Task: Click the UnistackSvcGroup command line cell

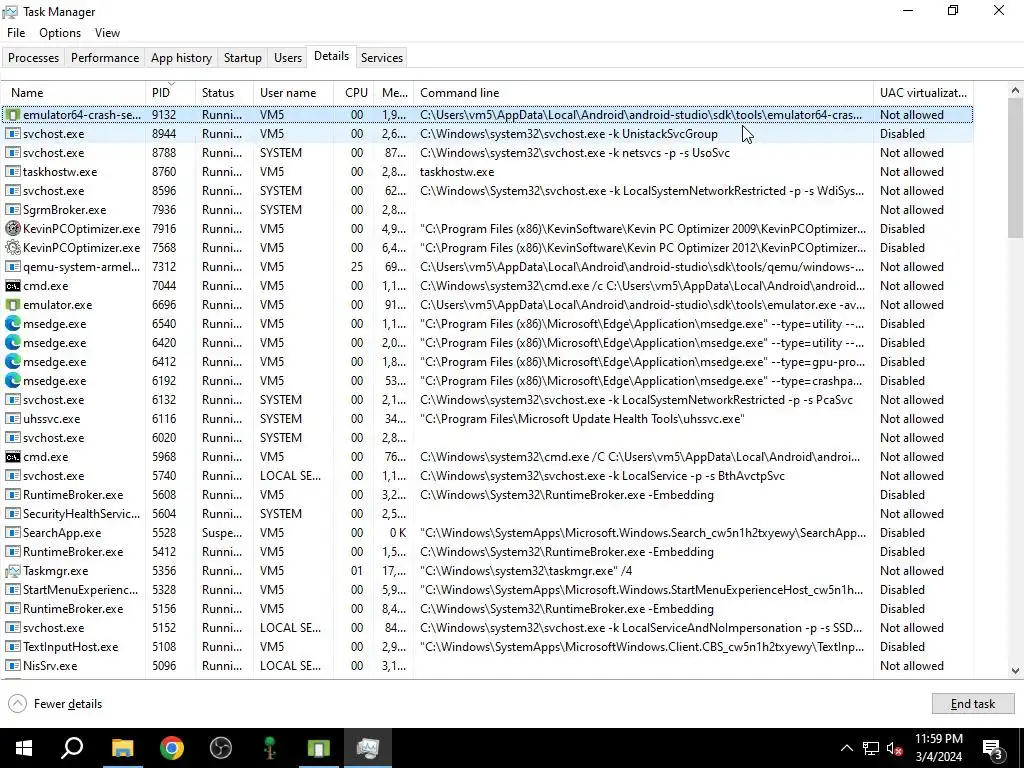Action: (x=569, y=134)
